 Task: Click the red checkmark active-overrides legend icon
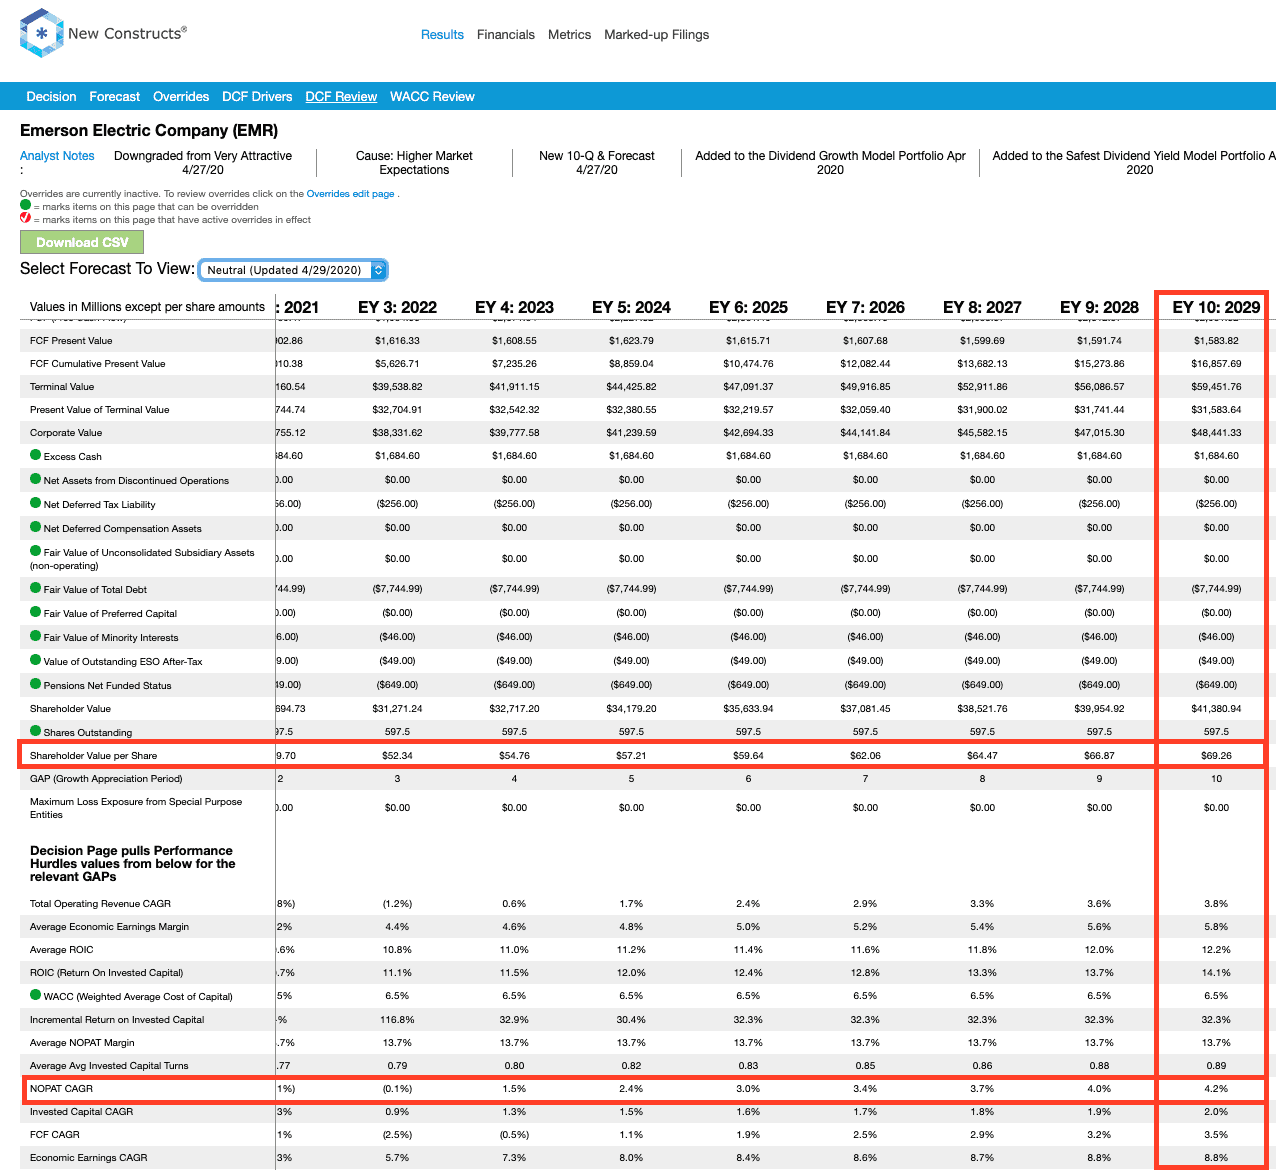(x=26, y=218)
